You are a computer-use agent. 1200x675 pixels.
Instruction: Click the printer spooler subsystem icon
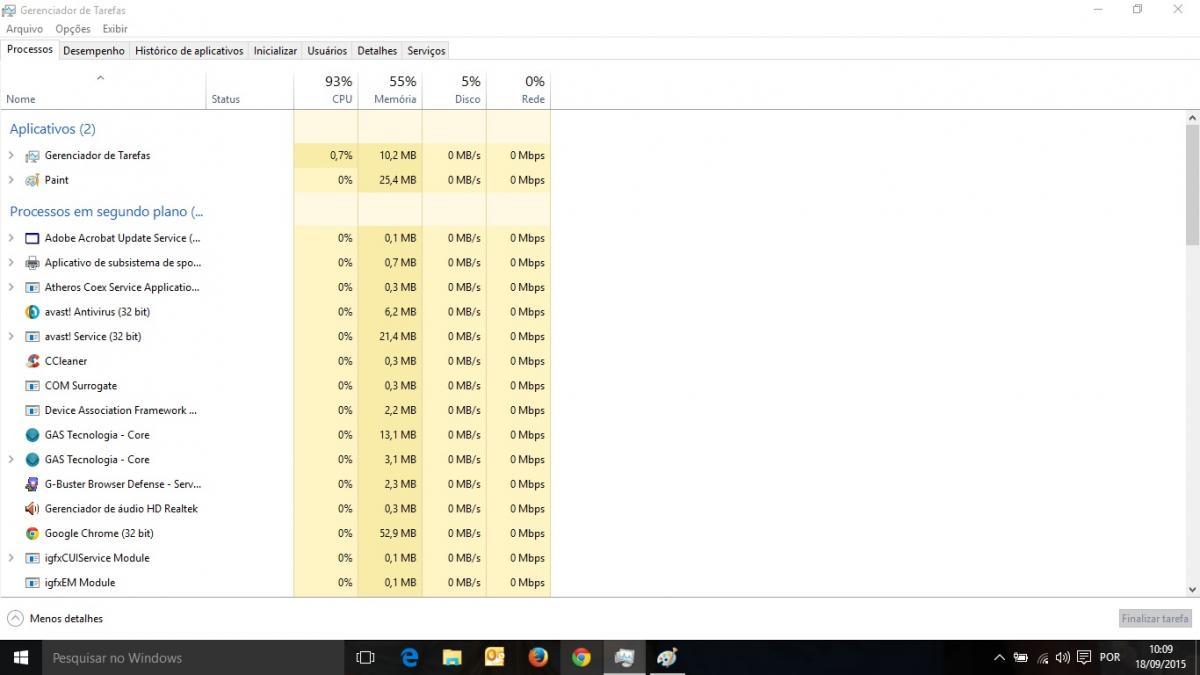32,263
